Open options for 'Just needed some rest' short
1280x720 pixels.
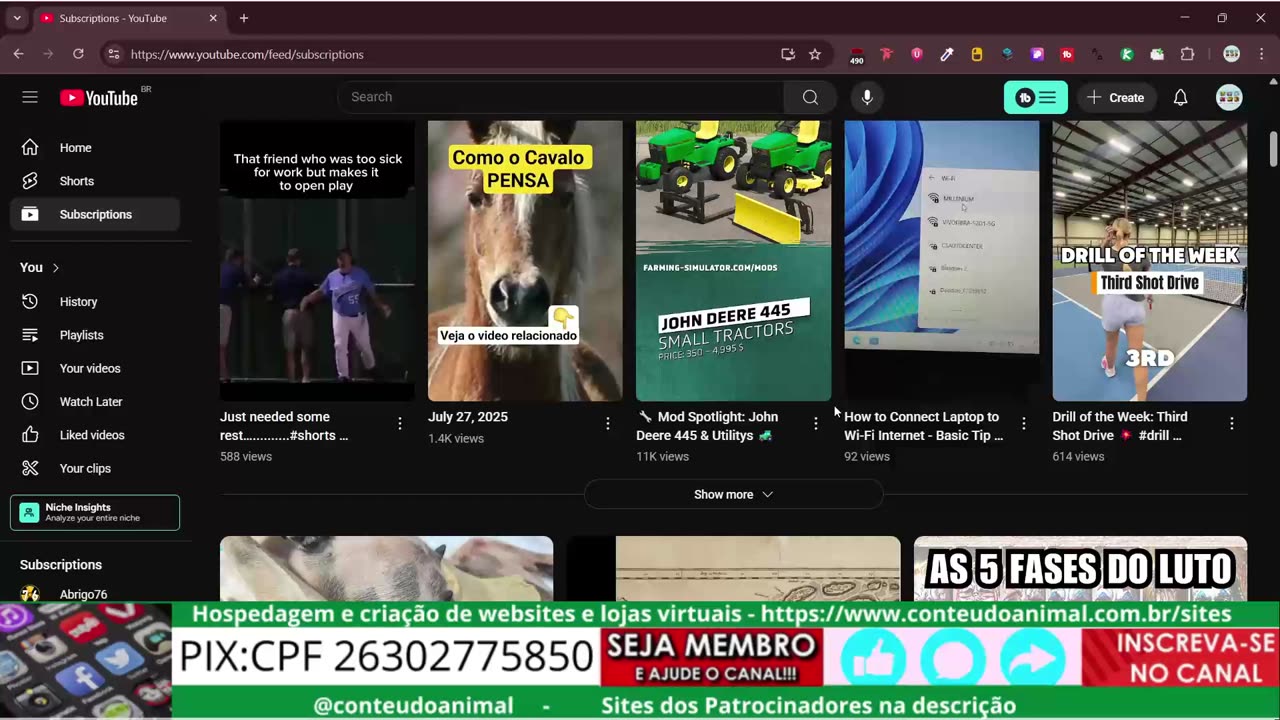pos(400,424)
